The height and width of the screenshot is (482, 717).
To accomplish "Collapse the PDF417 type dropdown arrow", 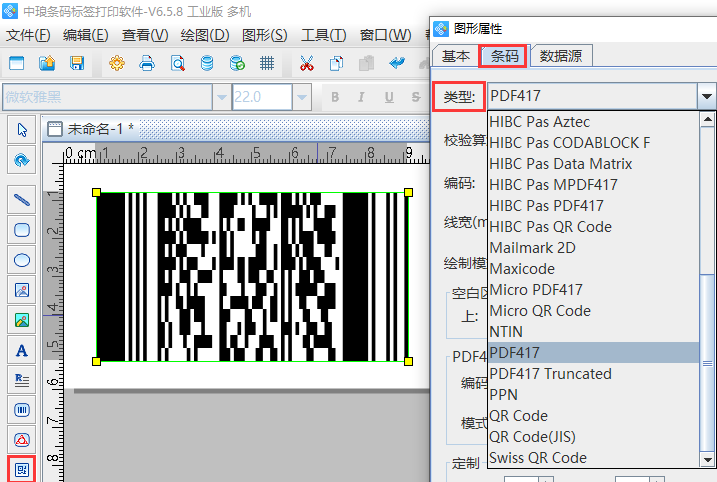I will [x=707, y=97].
